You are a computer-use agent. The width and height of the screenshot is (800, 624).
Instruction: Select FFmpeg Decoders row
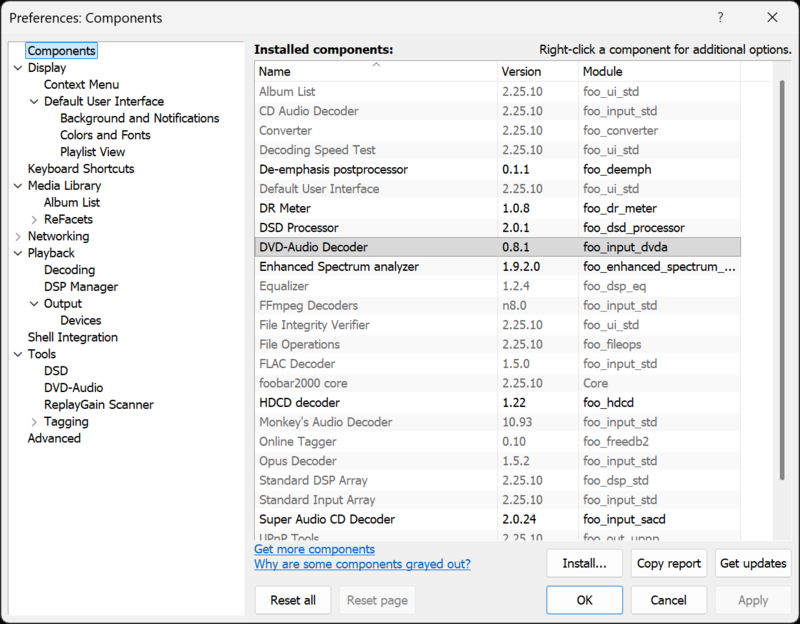pos(497,306)
